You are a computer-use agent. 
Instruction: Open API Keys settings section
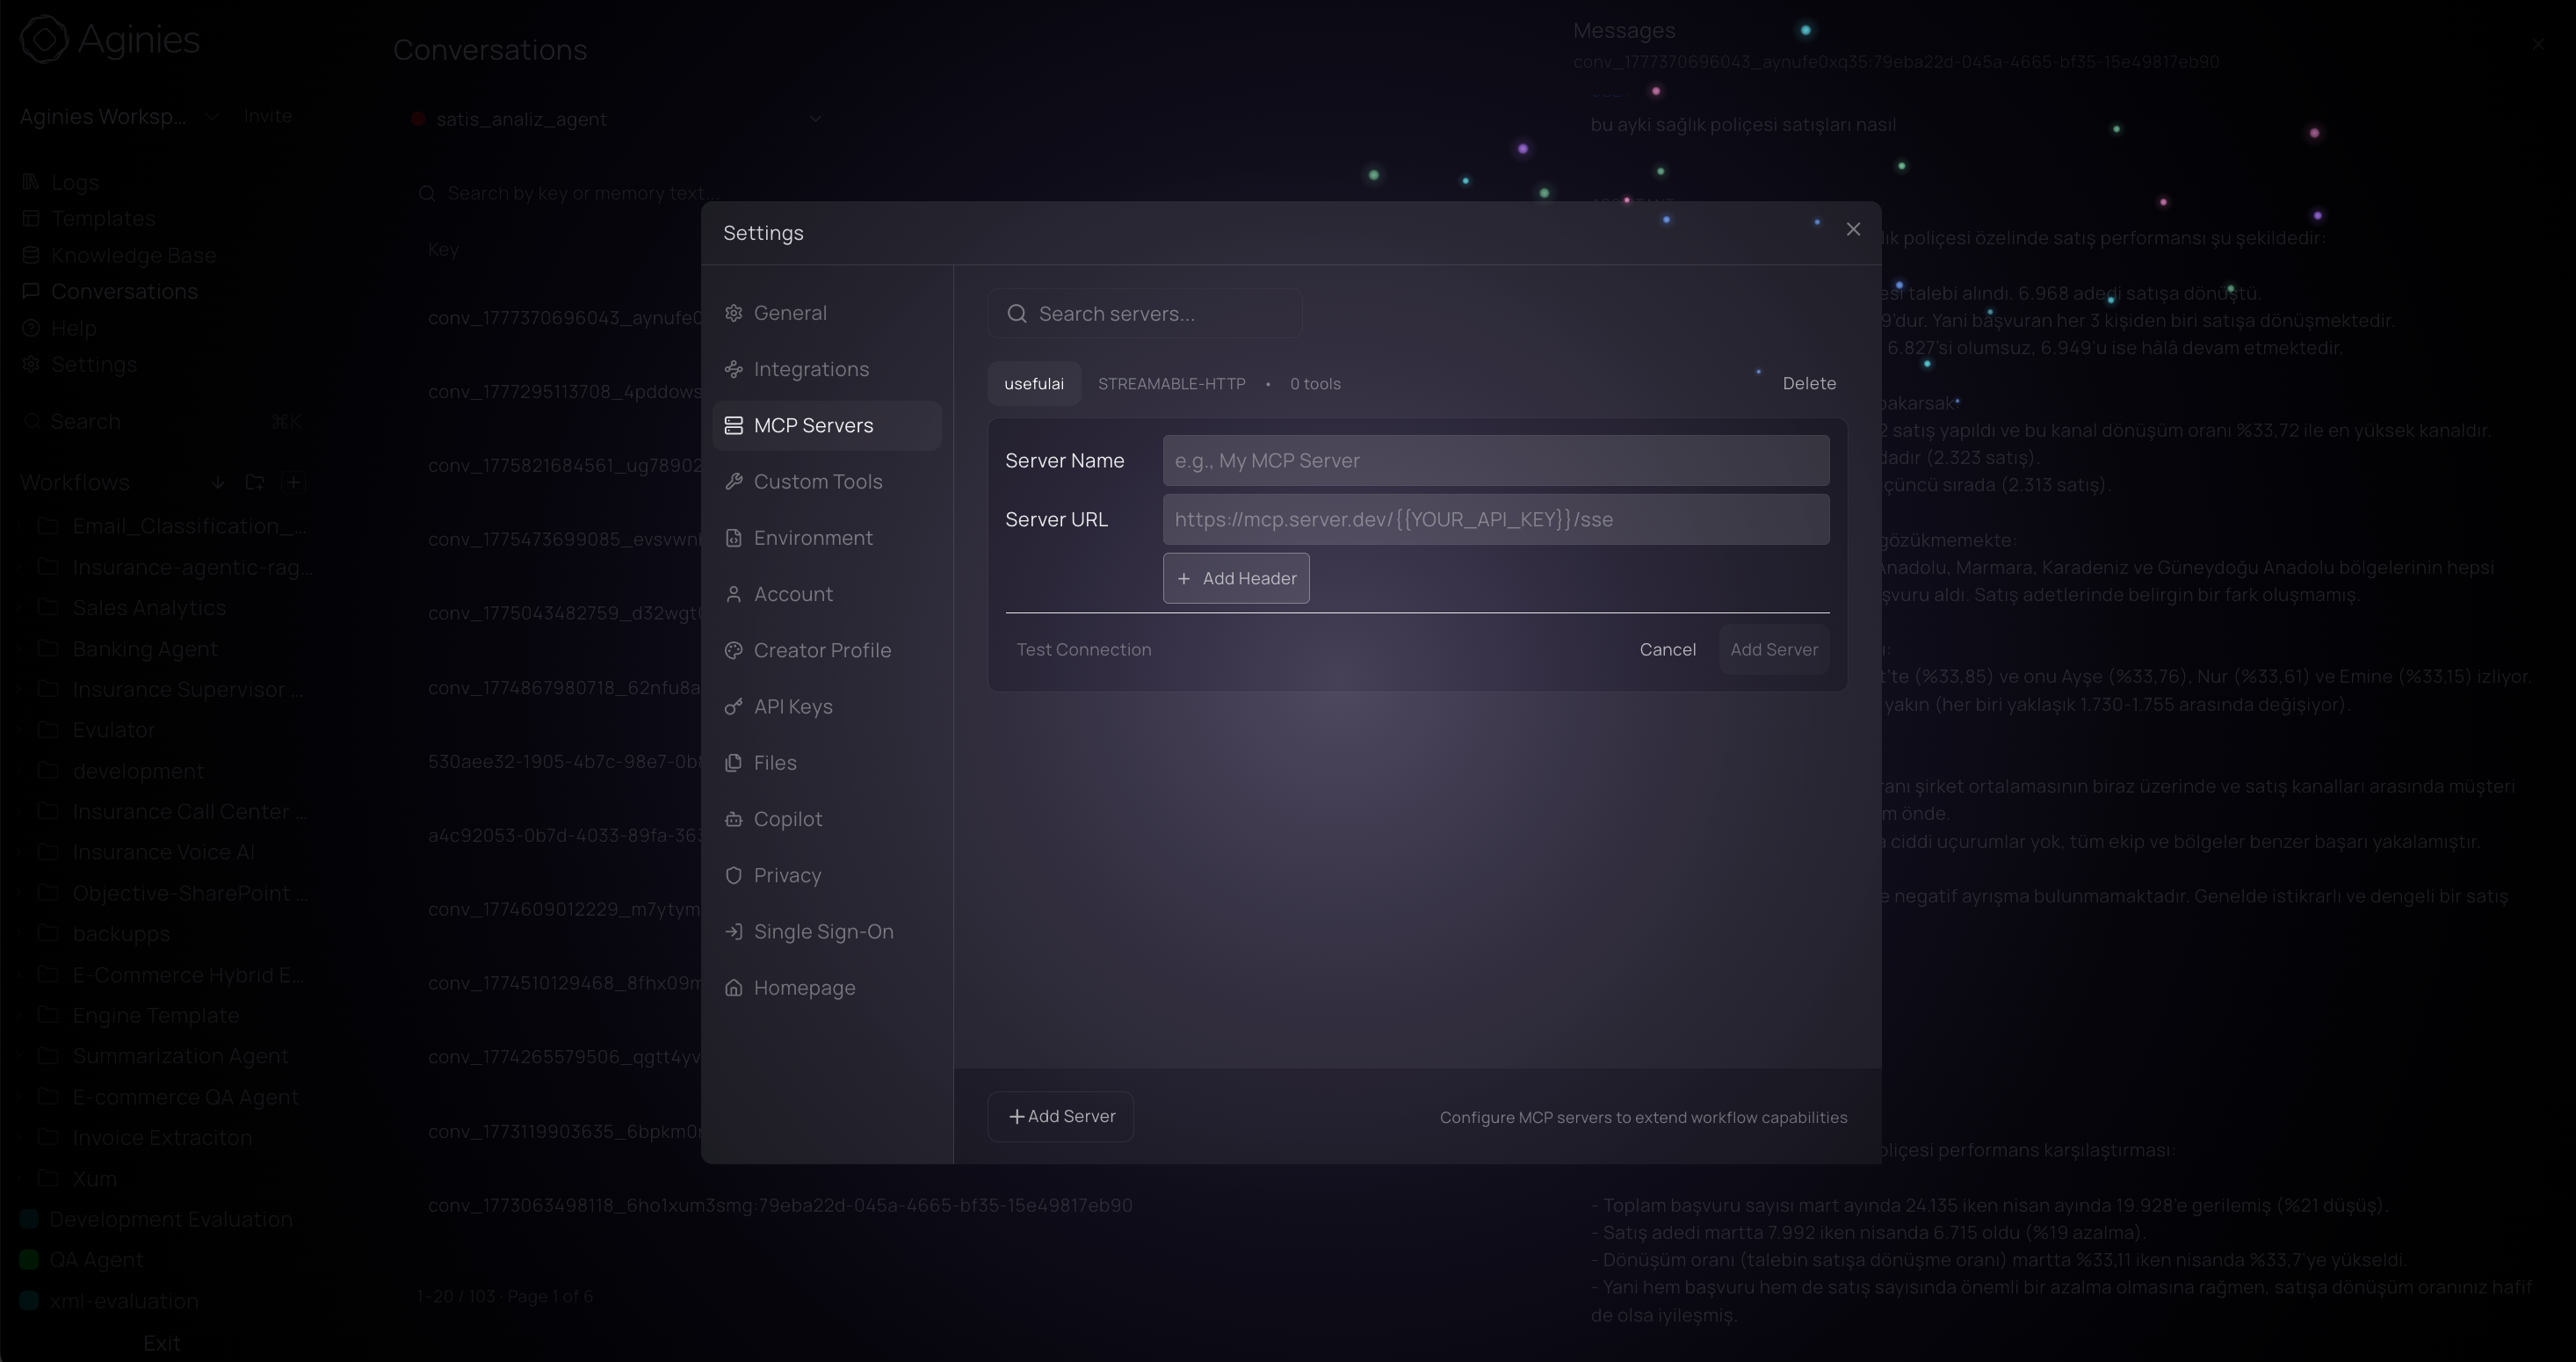(x=826, y=706)
